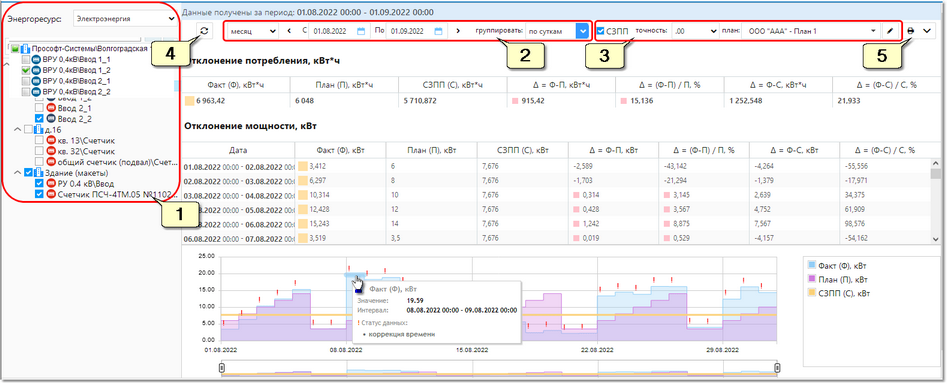Screen dimensions: 947x384
Task: Go to previous period with left arrow
Action: (289, 31)
